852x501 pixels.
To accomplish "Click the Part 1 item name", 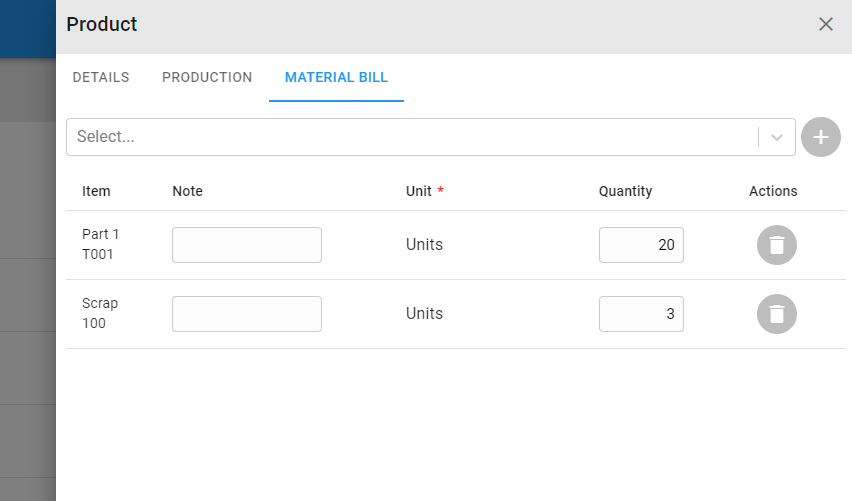I will (x=101, y=234).
